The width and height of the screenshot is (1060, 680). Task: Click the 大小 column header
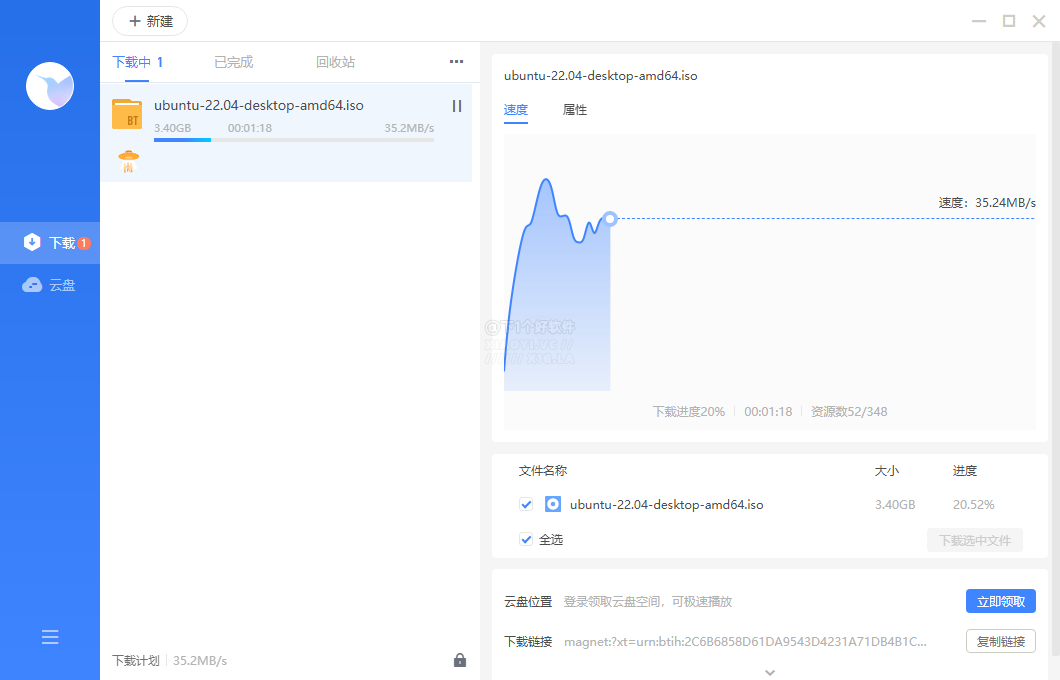click(x=887, y=470)
